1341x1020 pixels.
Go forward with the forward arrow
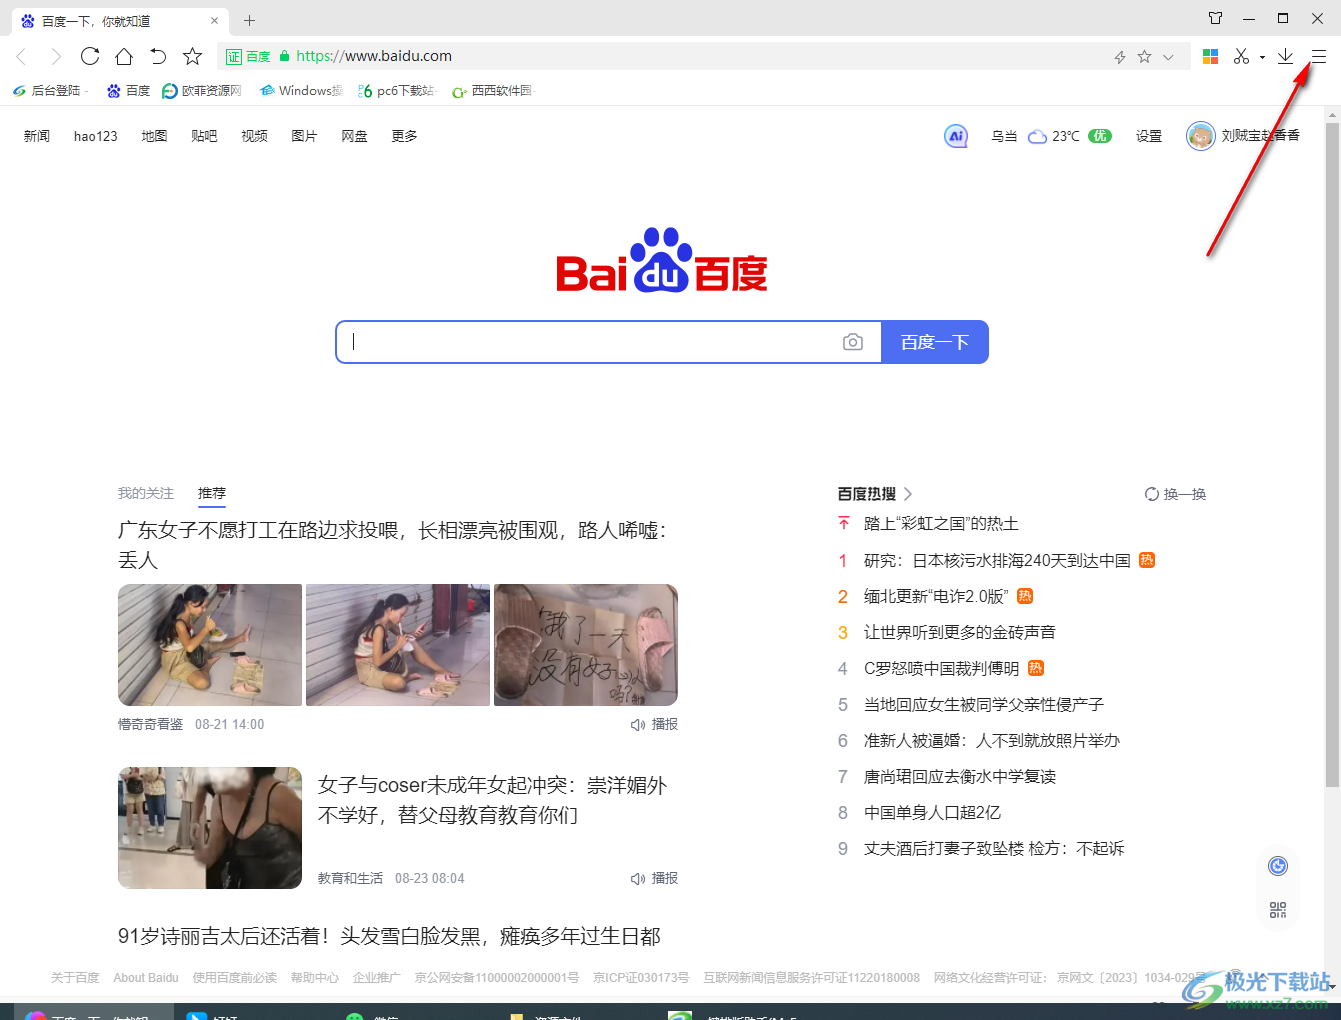[56, 57]
